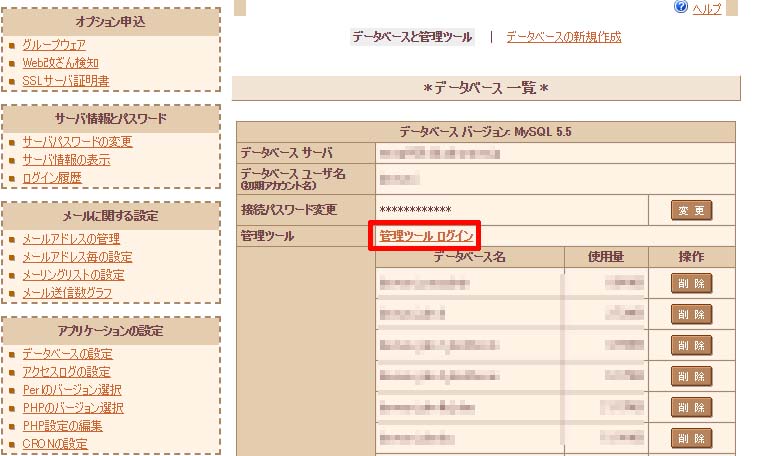Open アクセスログの設定 link
Screen dimensions: 765x456
pos(66,372)
